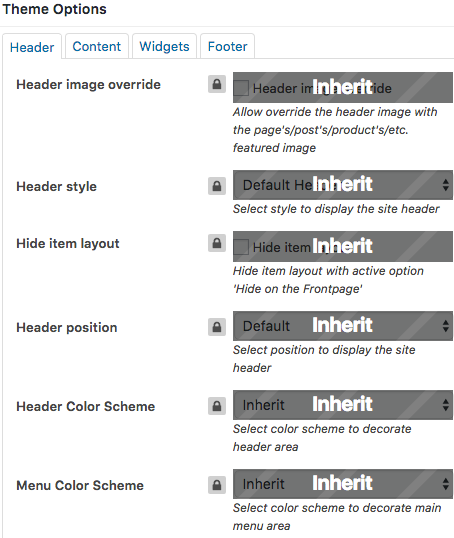Toggle the lock next to Hide item layout
This screenshot has width=454, height=538.
pyautogui.click(x=217, y=243)
